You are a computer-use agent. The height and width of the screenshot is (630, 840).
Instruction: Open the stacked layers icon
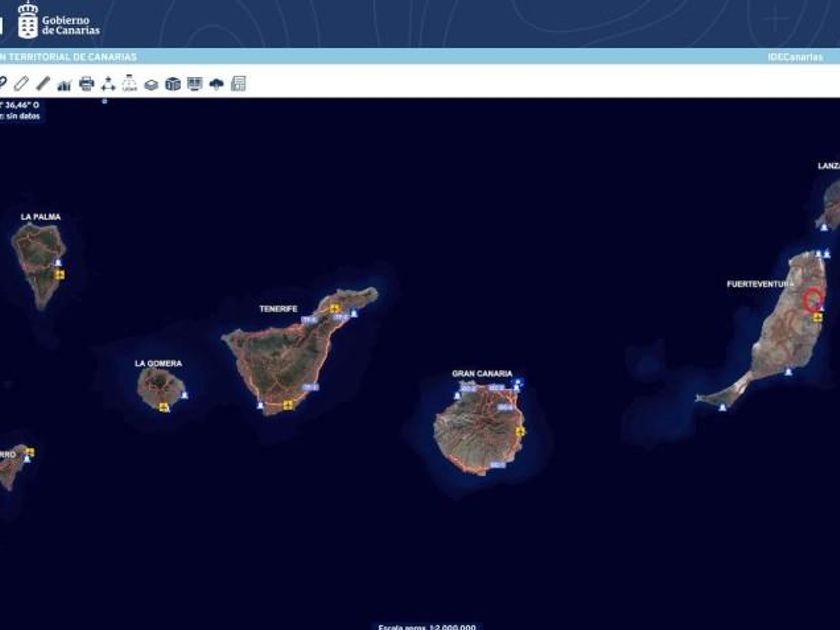point(151,85)
